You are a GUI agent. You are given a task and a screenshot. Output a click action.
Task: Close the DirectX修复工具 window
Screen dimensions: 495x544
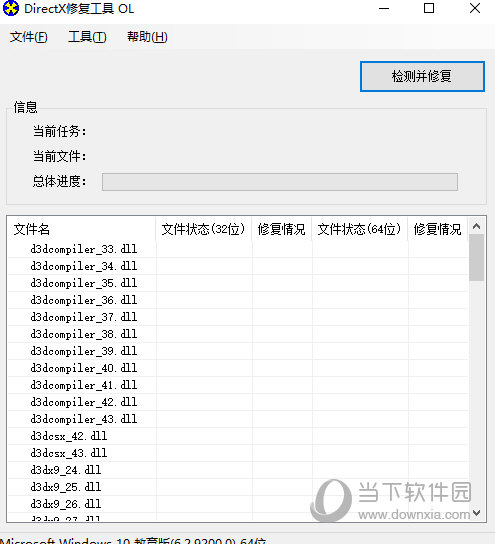click(475, 8)
